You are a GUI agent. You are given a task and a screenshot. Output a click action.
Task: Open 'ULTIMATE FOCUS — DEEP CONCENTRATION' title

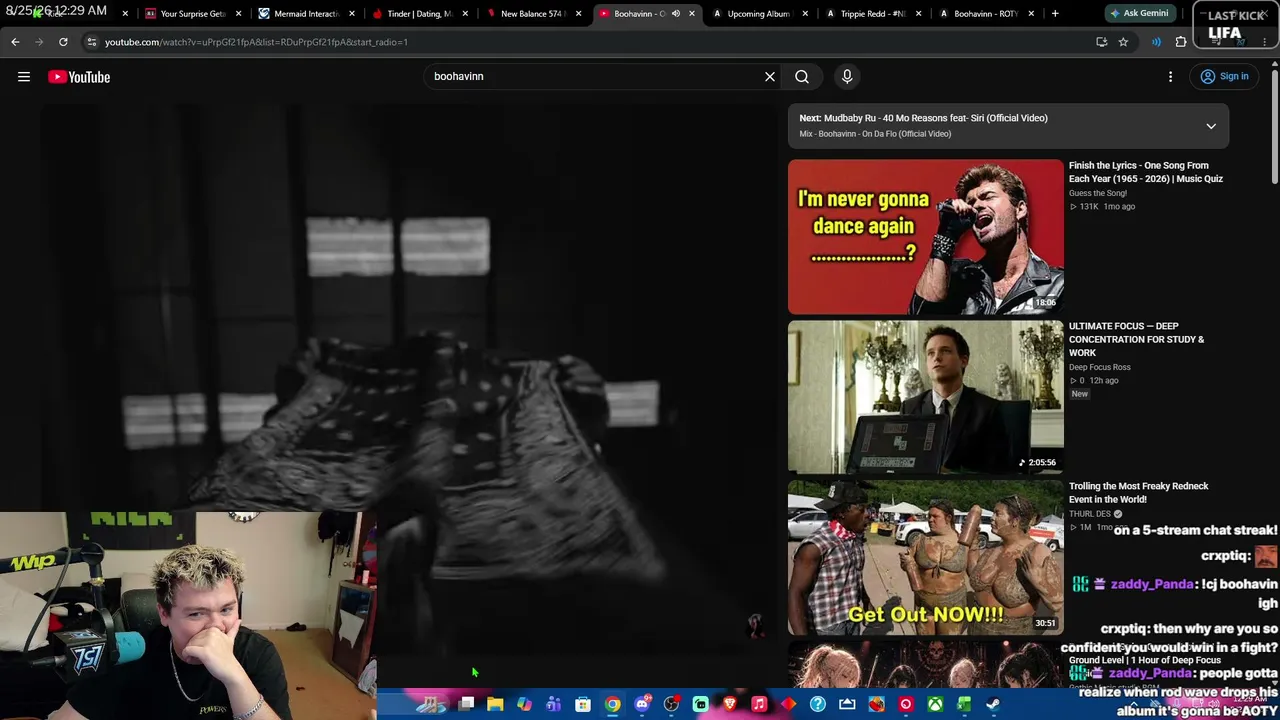[x=1137, y=339]
